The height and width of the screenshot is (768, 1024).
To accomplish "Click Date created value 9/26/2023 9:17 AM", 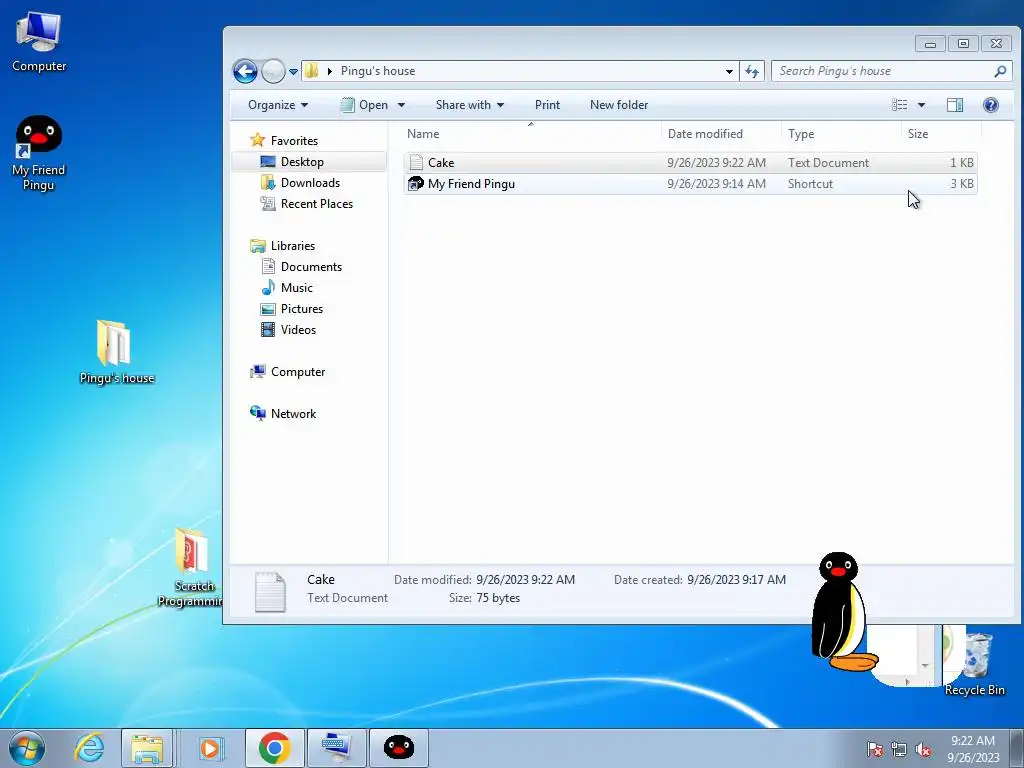I will [x=736, y=580].
